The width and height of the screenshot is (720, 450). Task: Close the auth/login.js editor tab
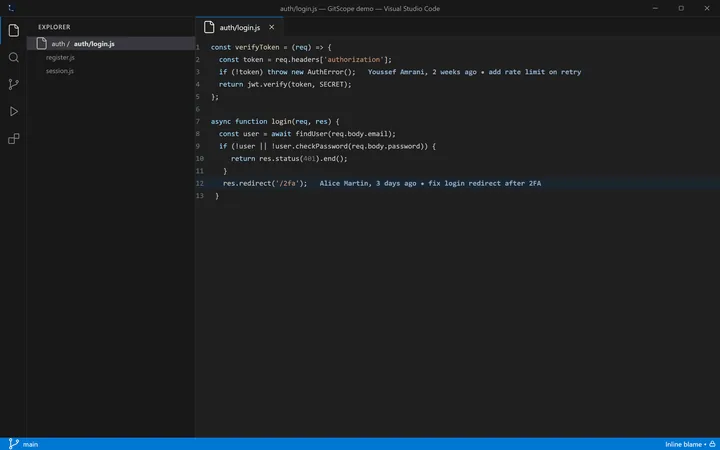click(x=271, y=27)
